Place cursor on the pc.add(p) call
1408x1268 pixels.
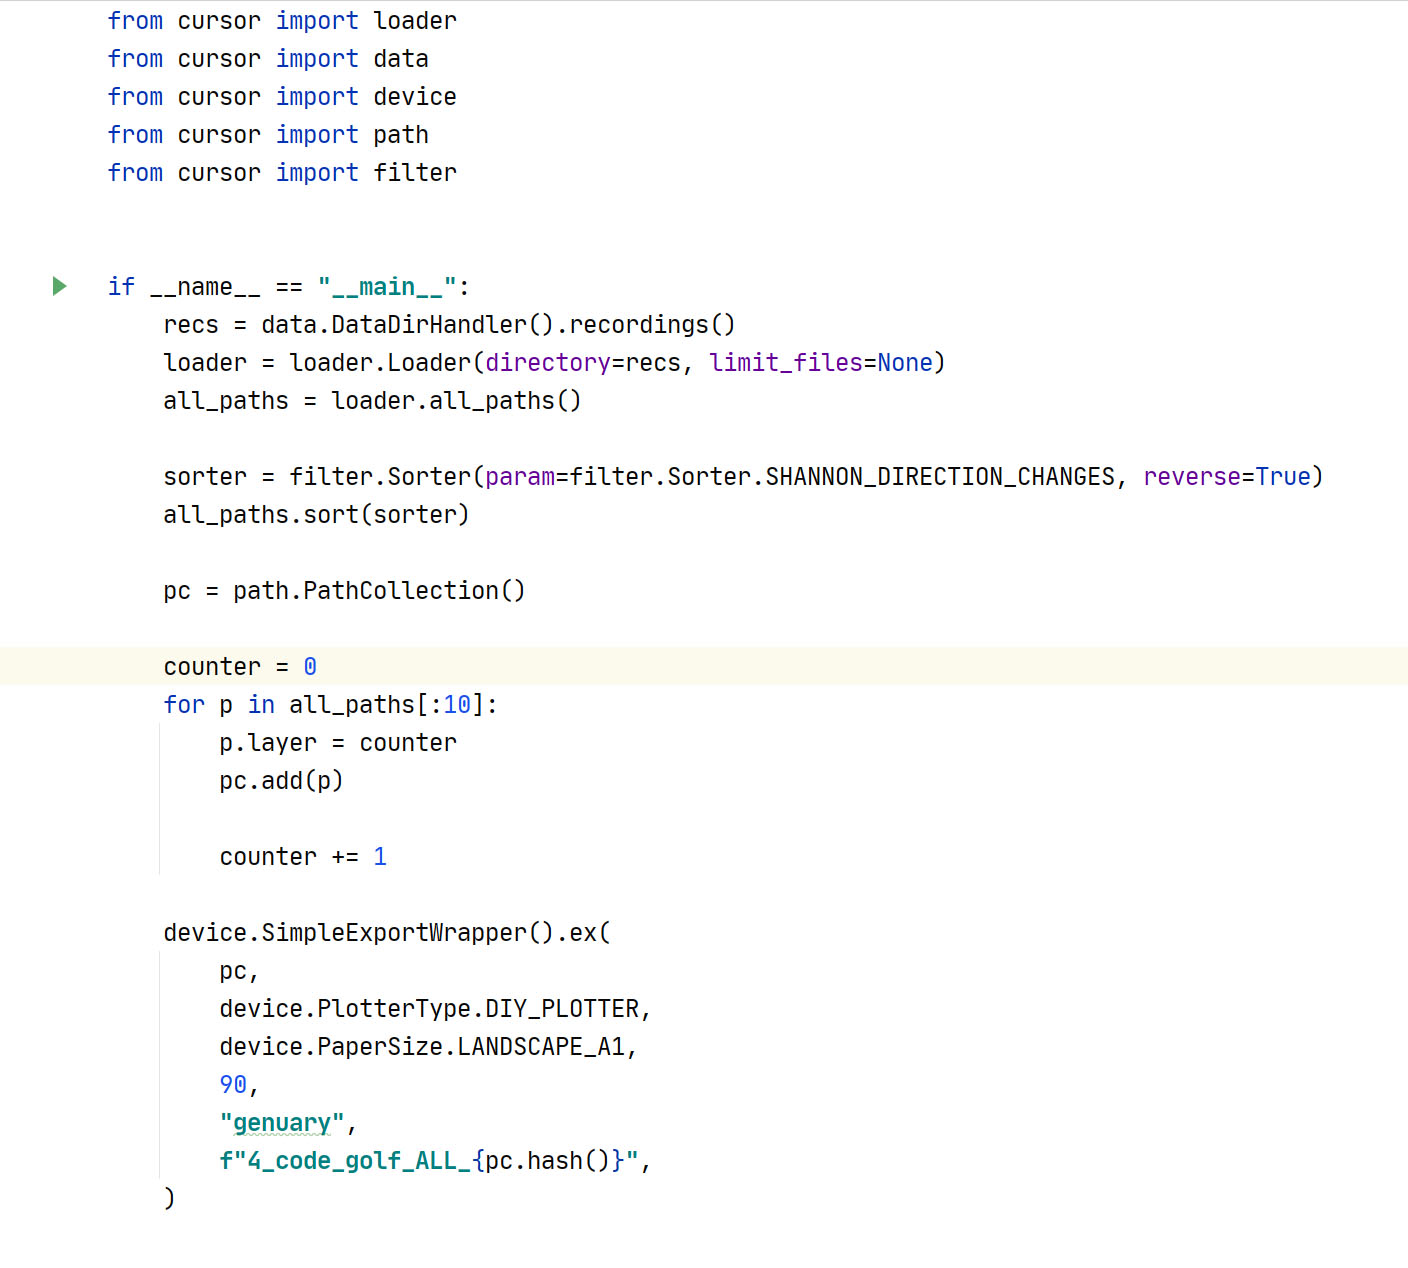click(x=281, y=781)
